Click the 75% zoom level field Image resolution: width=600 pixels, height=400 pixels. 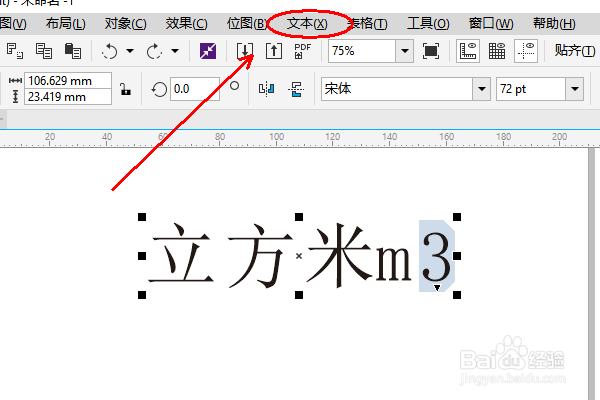tap(362, 51)
